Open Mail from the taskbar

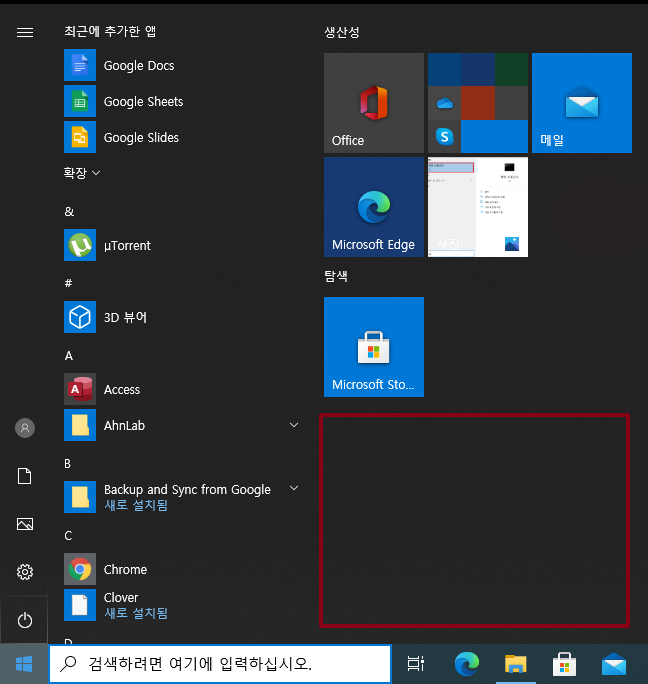tap(614, 664)
